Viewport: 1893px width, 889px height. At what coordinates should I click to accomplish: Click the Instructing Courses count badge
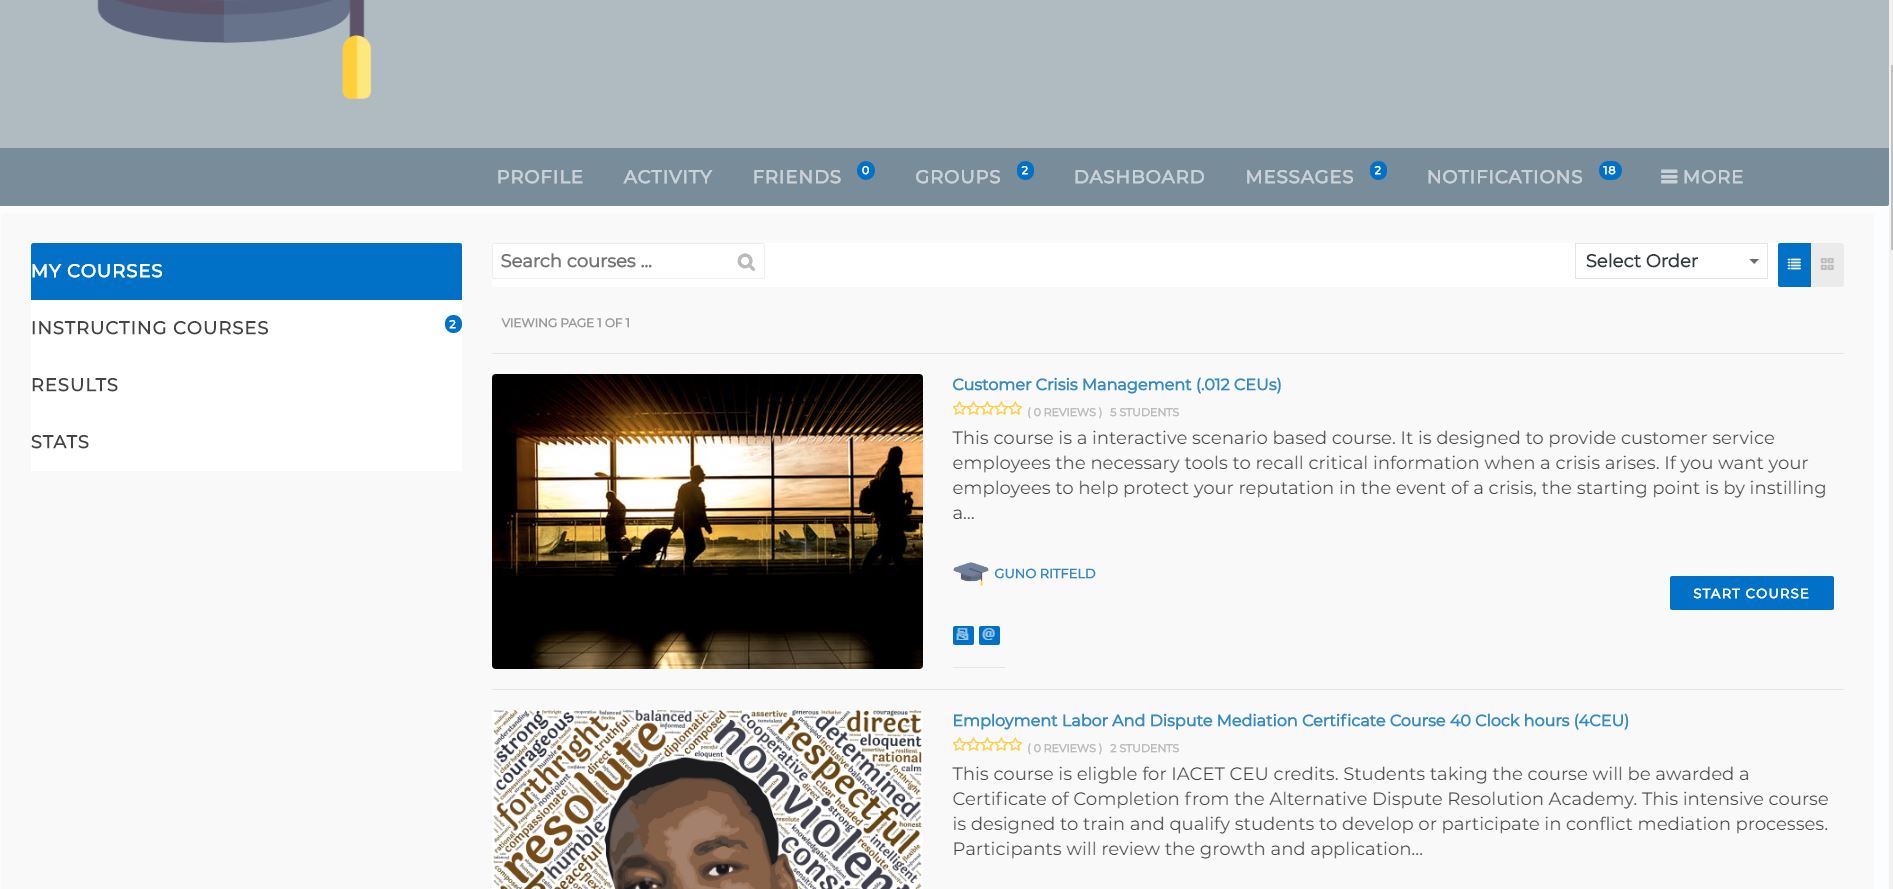(x=453, y=324)
